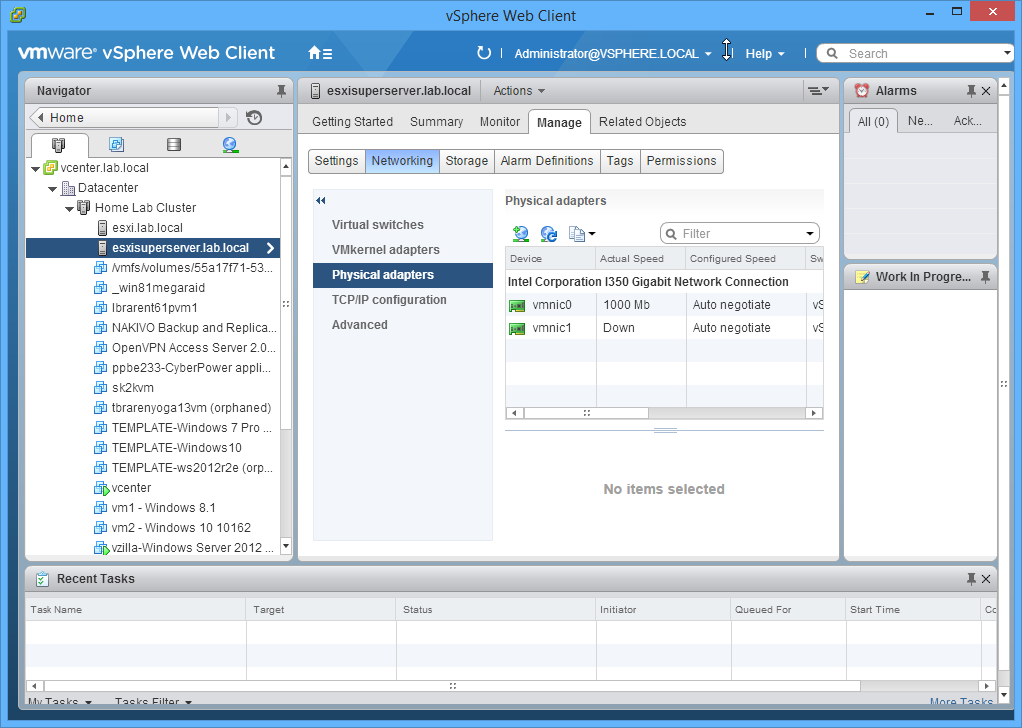Collapse the networking side list double-arrow
The image size is (1022, 728).
tap(321, 201)
